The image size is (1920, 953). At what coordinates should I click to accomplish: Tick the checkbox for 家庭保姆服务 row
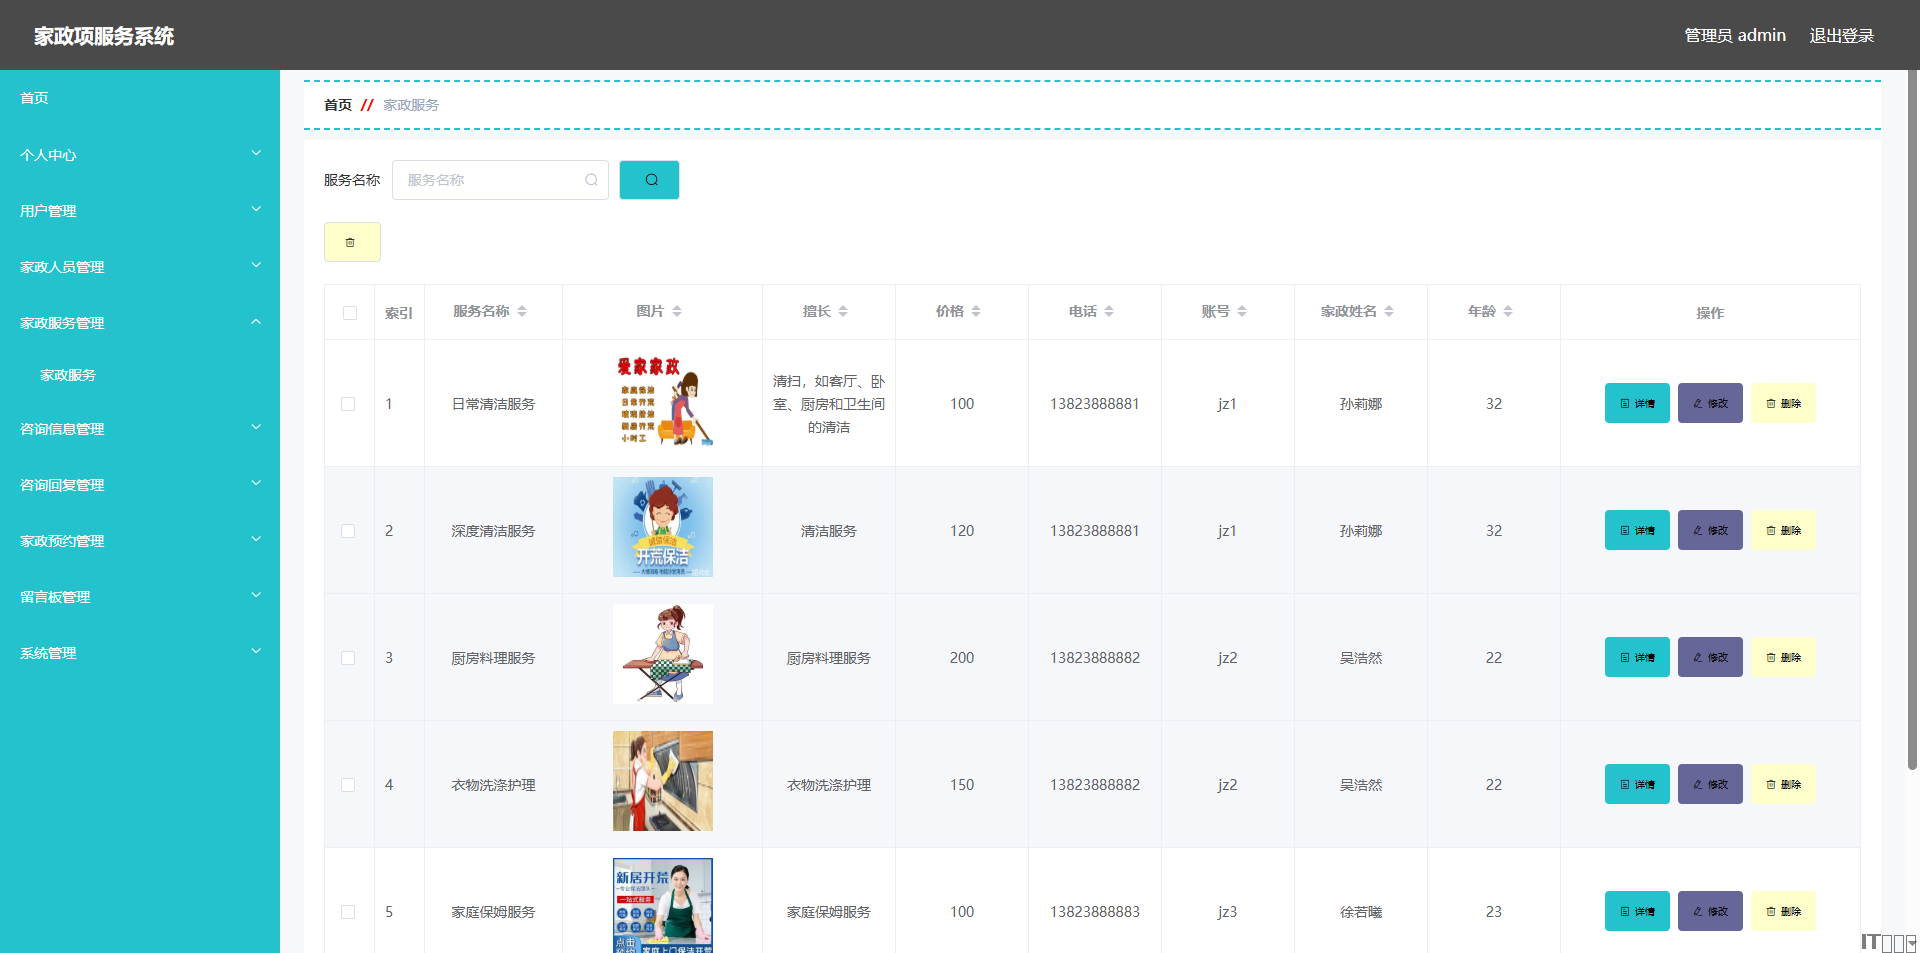pos(348,912)
